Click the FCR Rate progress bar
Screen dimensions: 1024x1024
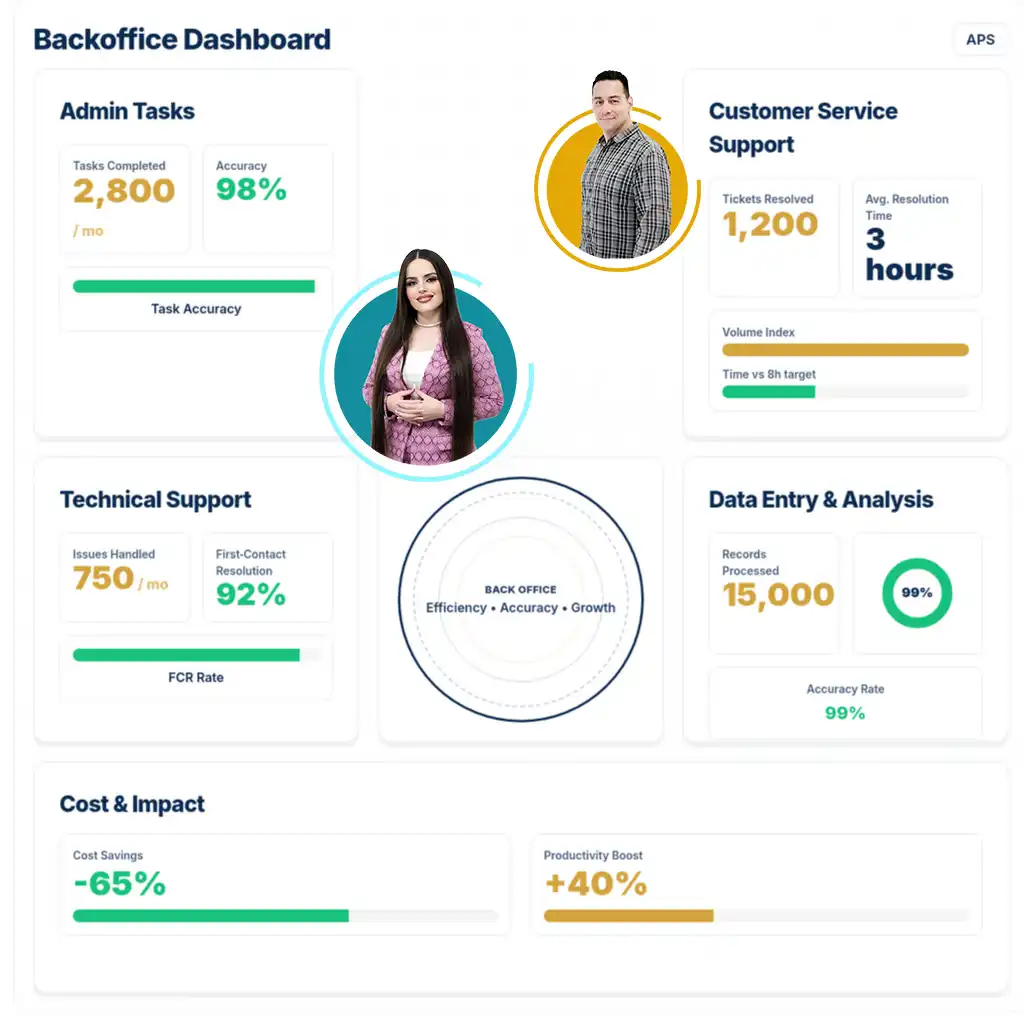click(x=197, y=655)
